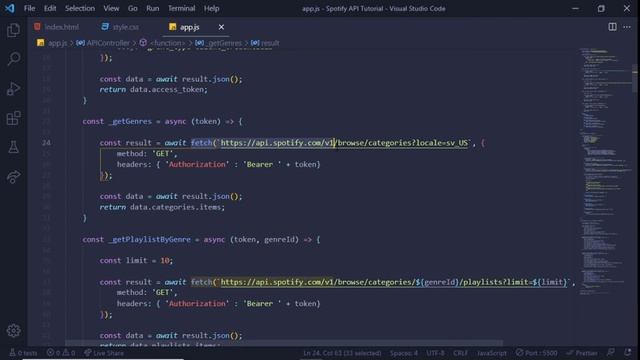
Task: Click the Prettier status bar item
Action: point(582,353)
